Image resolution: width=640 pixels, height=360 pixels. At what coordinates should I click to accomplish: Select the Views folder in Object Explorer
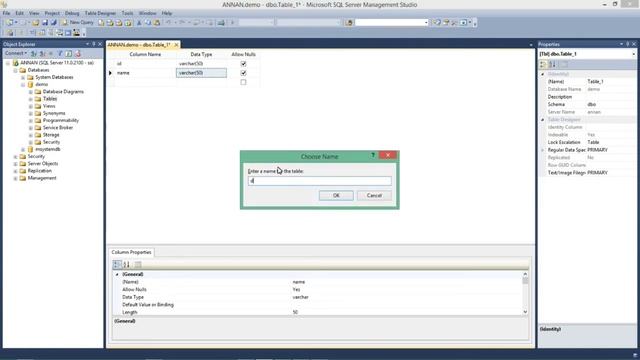[49, 106]
